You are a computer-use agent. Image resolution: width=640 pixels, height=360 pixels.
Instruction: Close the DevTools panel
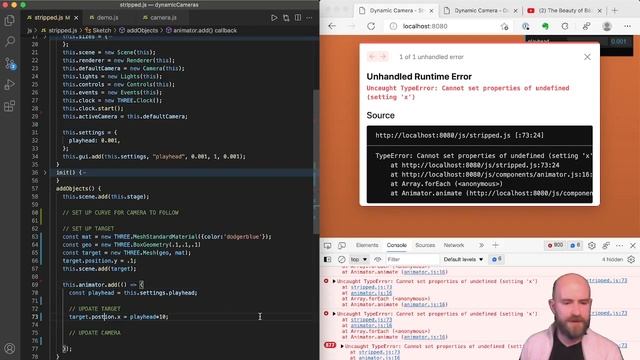tap(633, 245)
